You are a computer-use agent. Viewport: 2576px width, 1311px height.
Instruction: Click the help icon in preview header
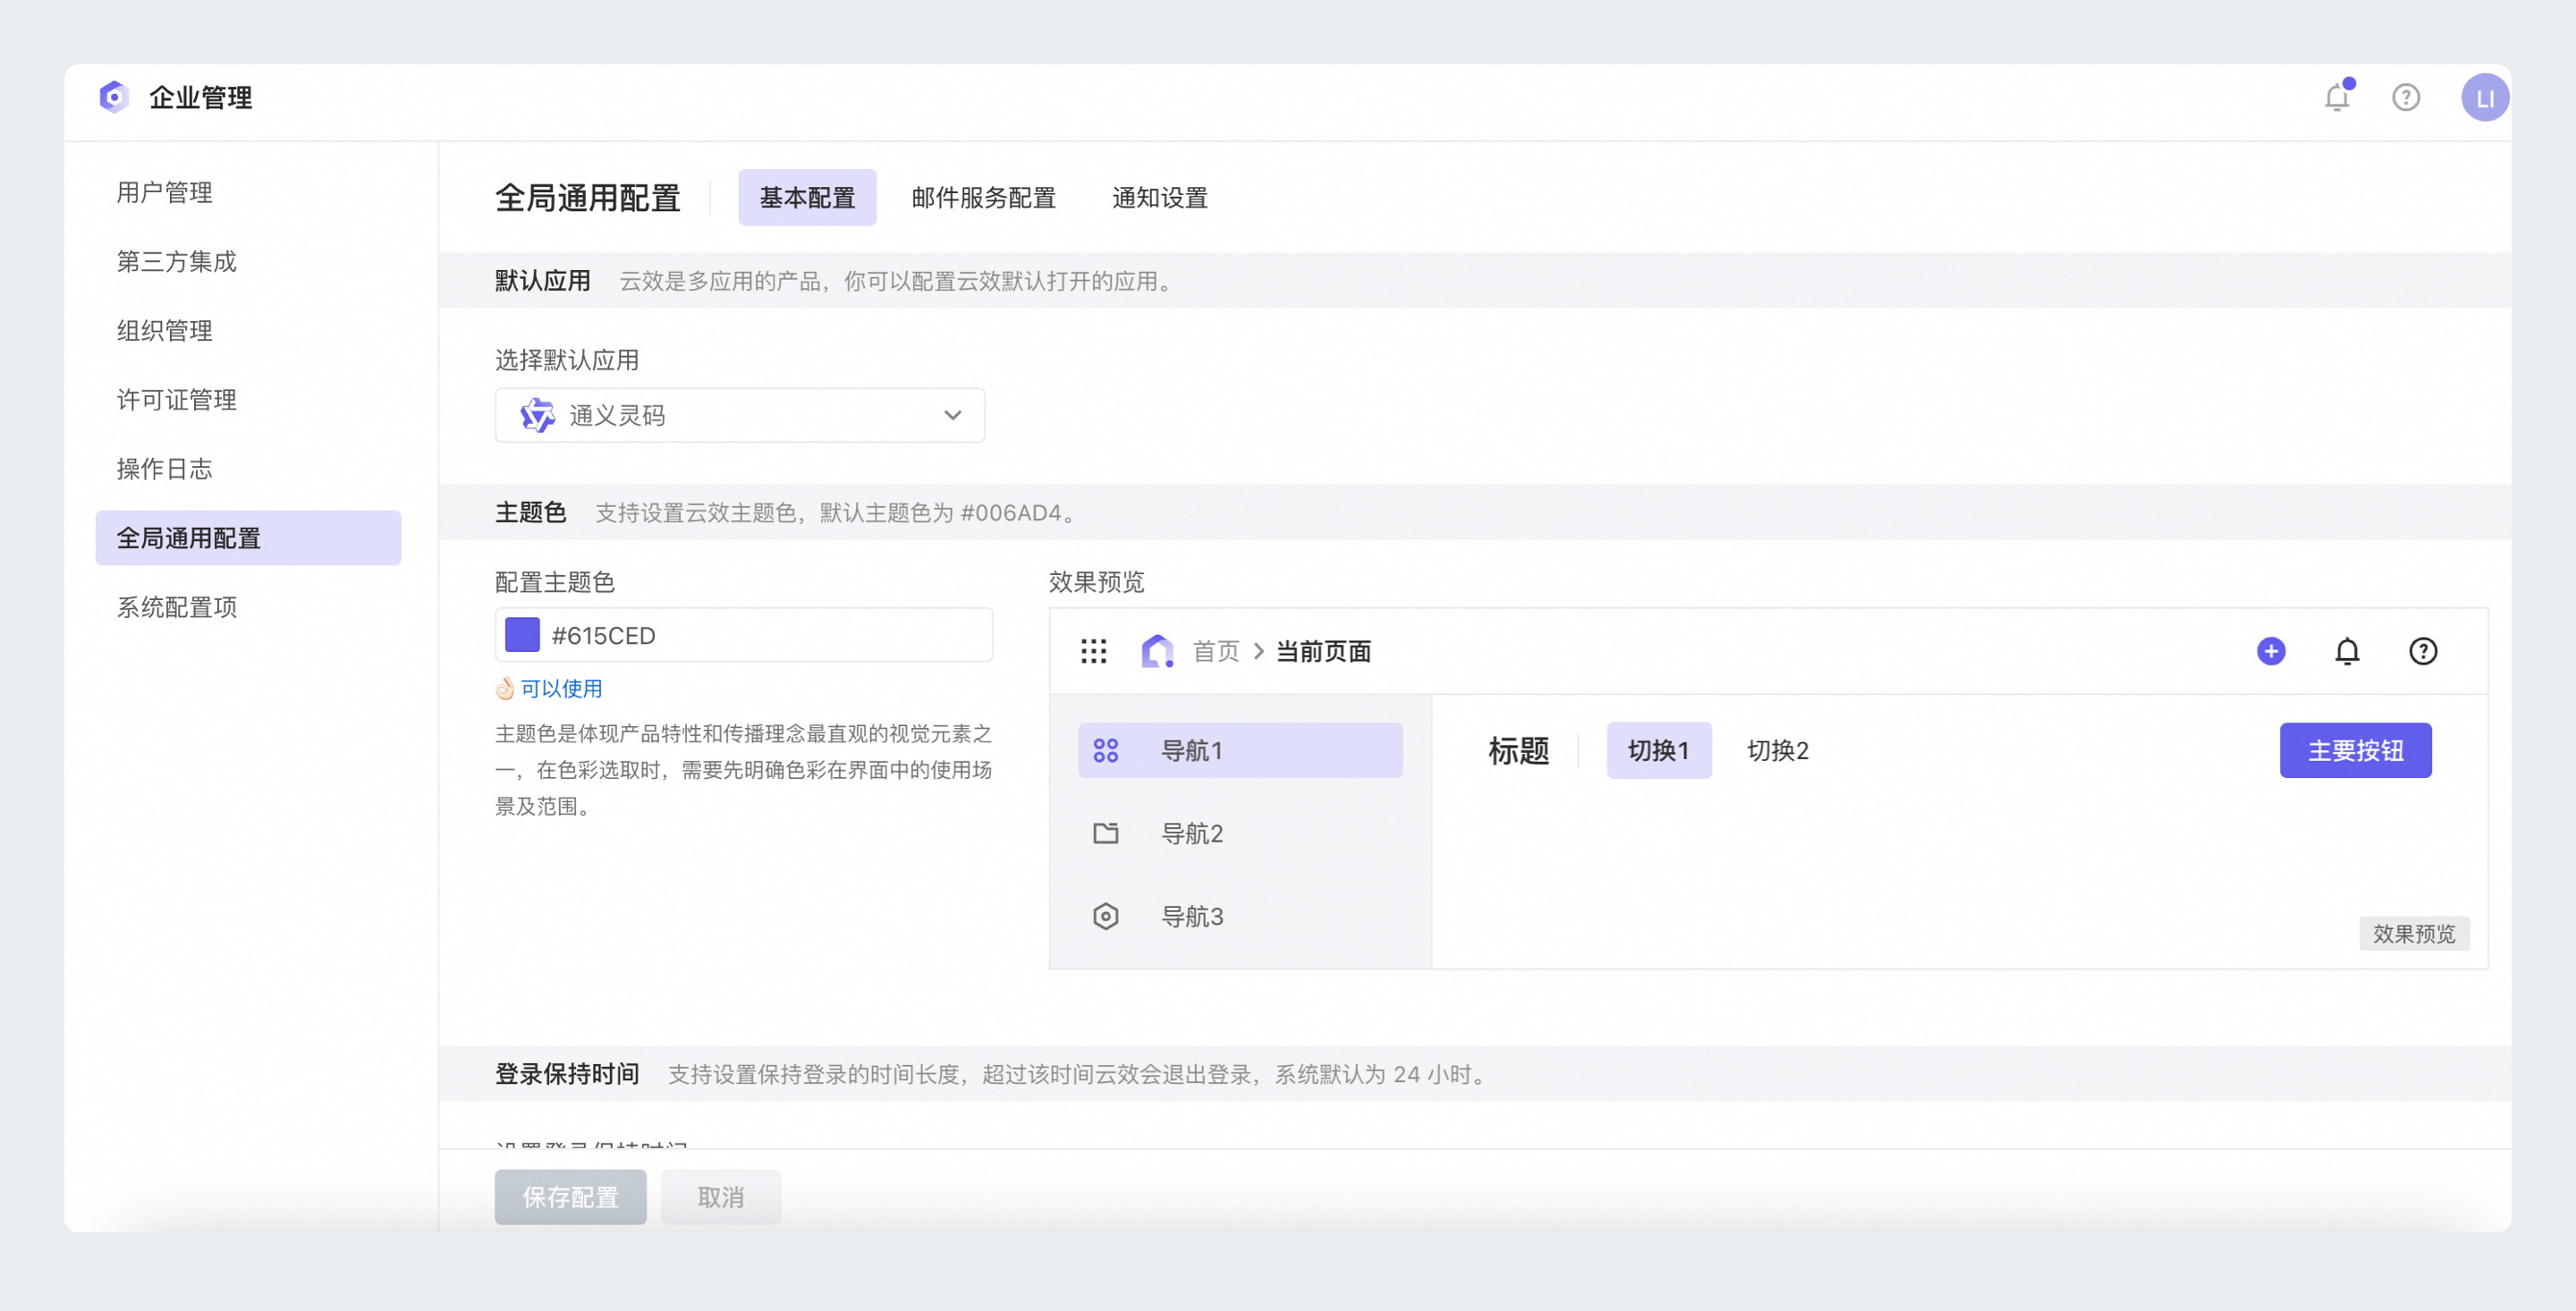tap(2423, 651)
